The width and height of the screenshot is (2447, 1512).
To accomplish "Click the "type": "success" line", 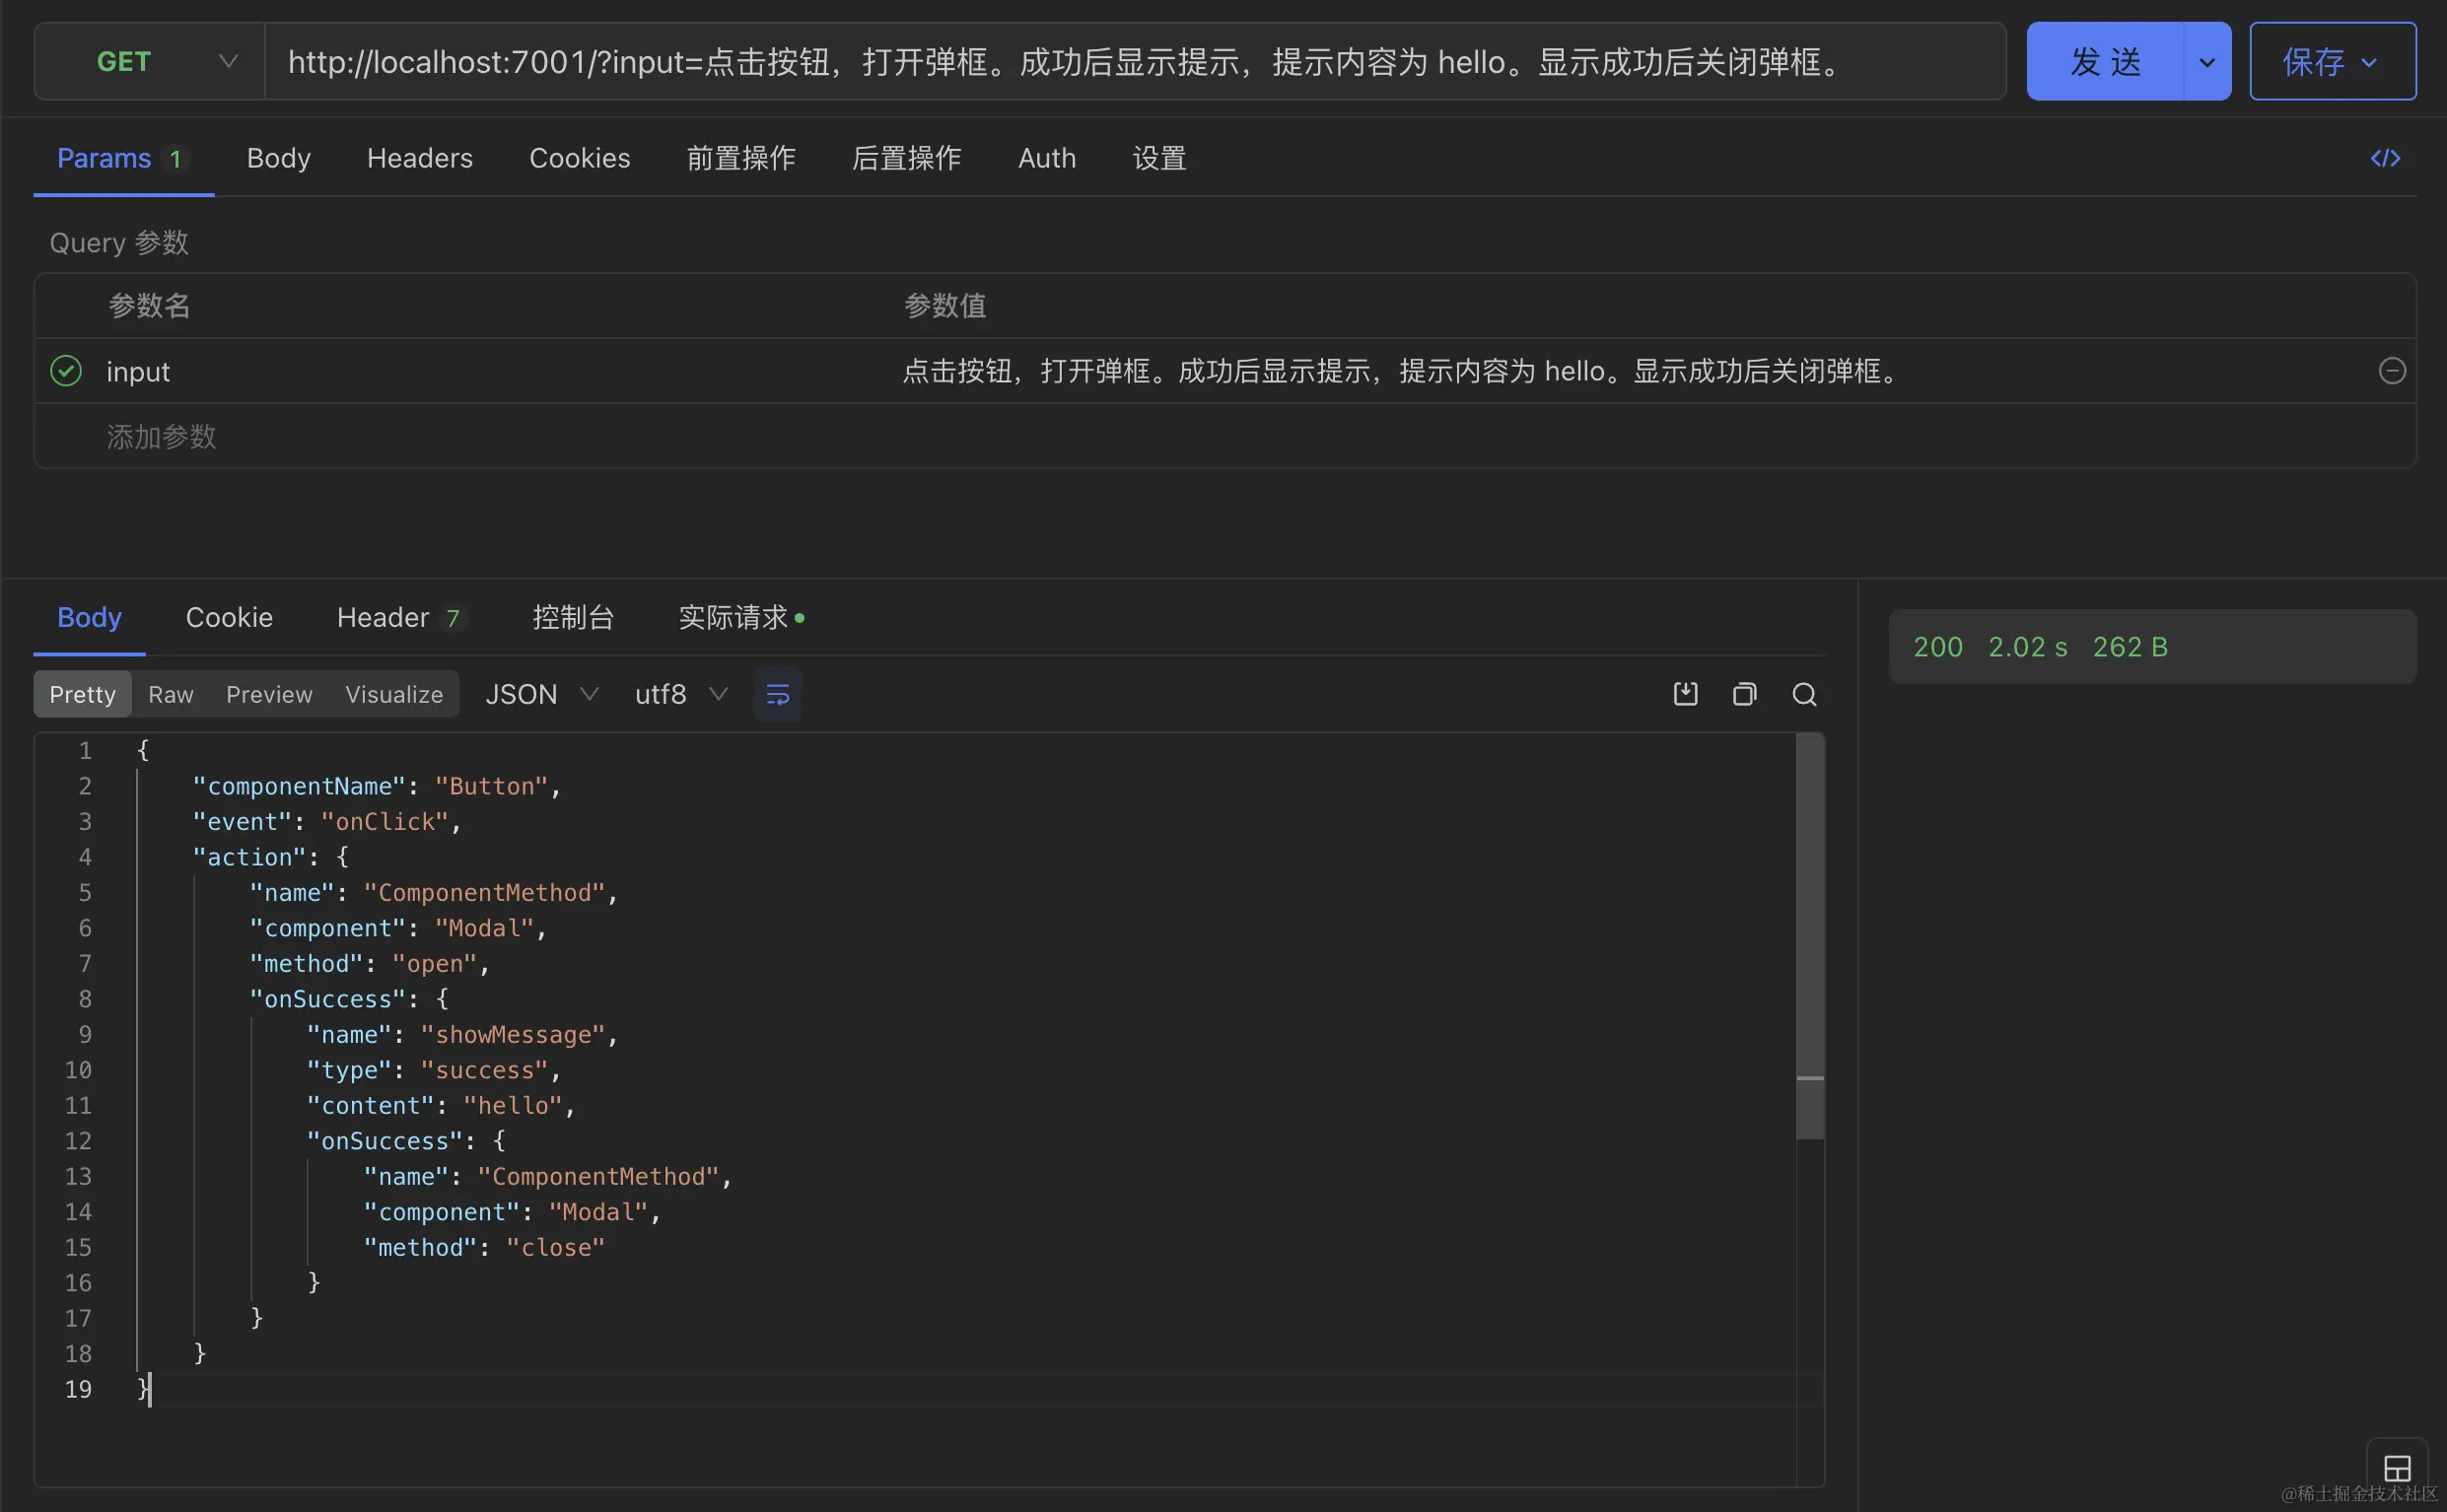I will (x=433, y=1070).
